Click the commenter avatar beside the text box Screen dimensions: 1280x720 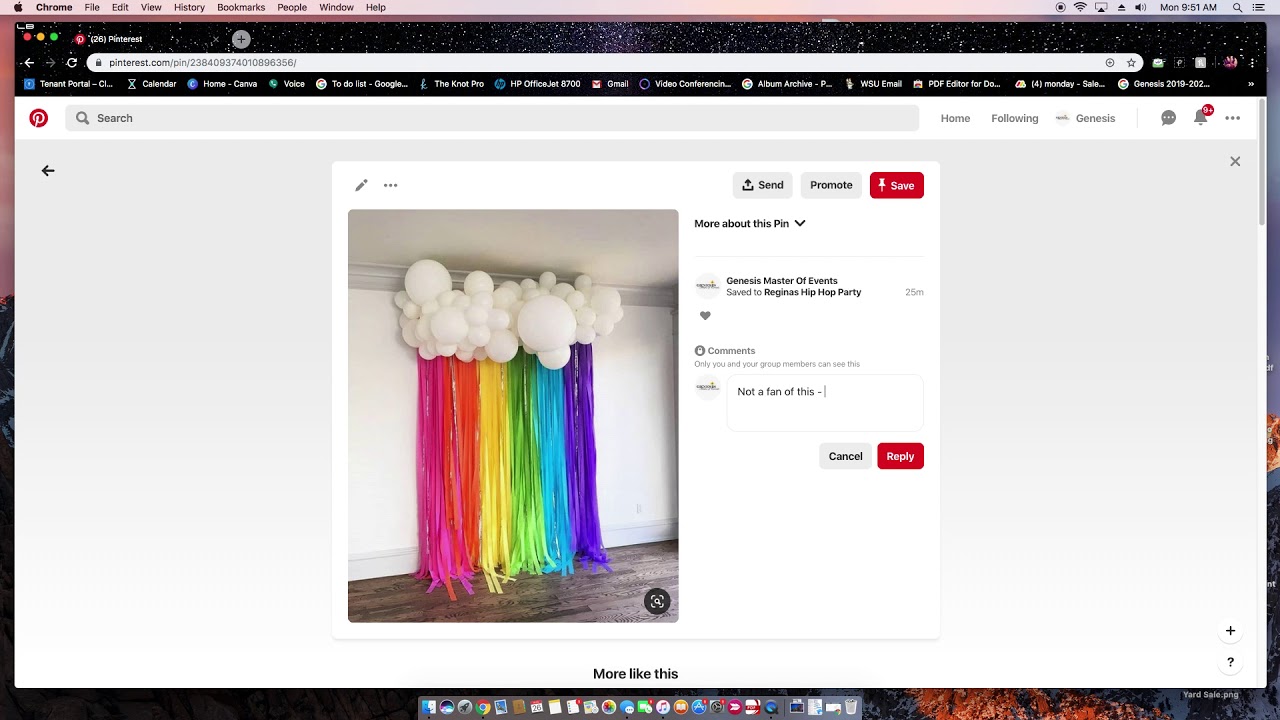(x=707, y=387)
